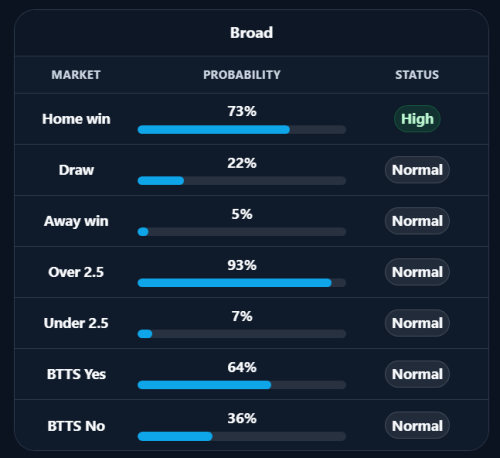Click the MARKET column header
500x458 pixels.
(x=76, y=75)
